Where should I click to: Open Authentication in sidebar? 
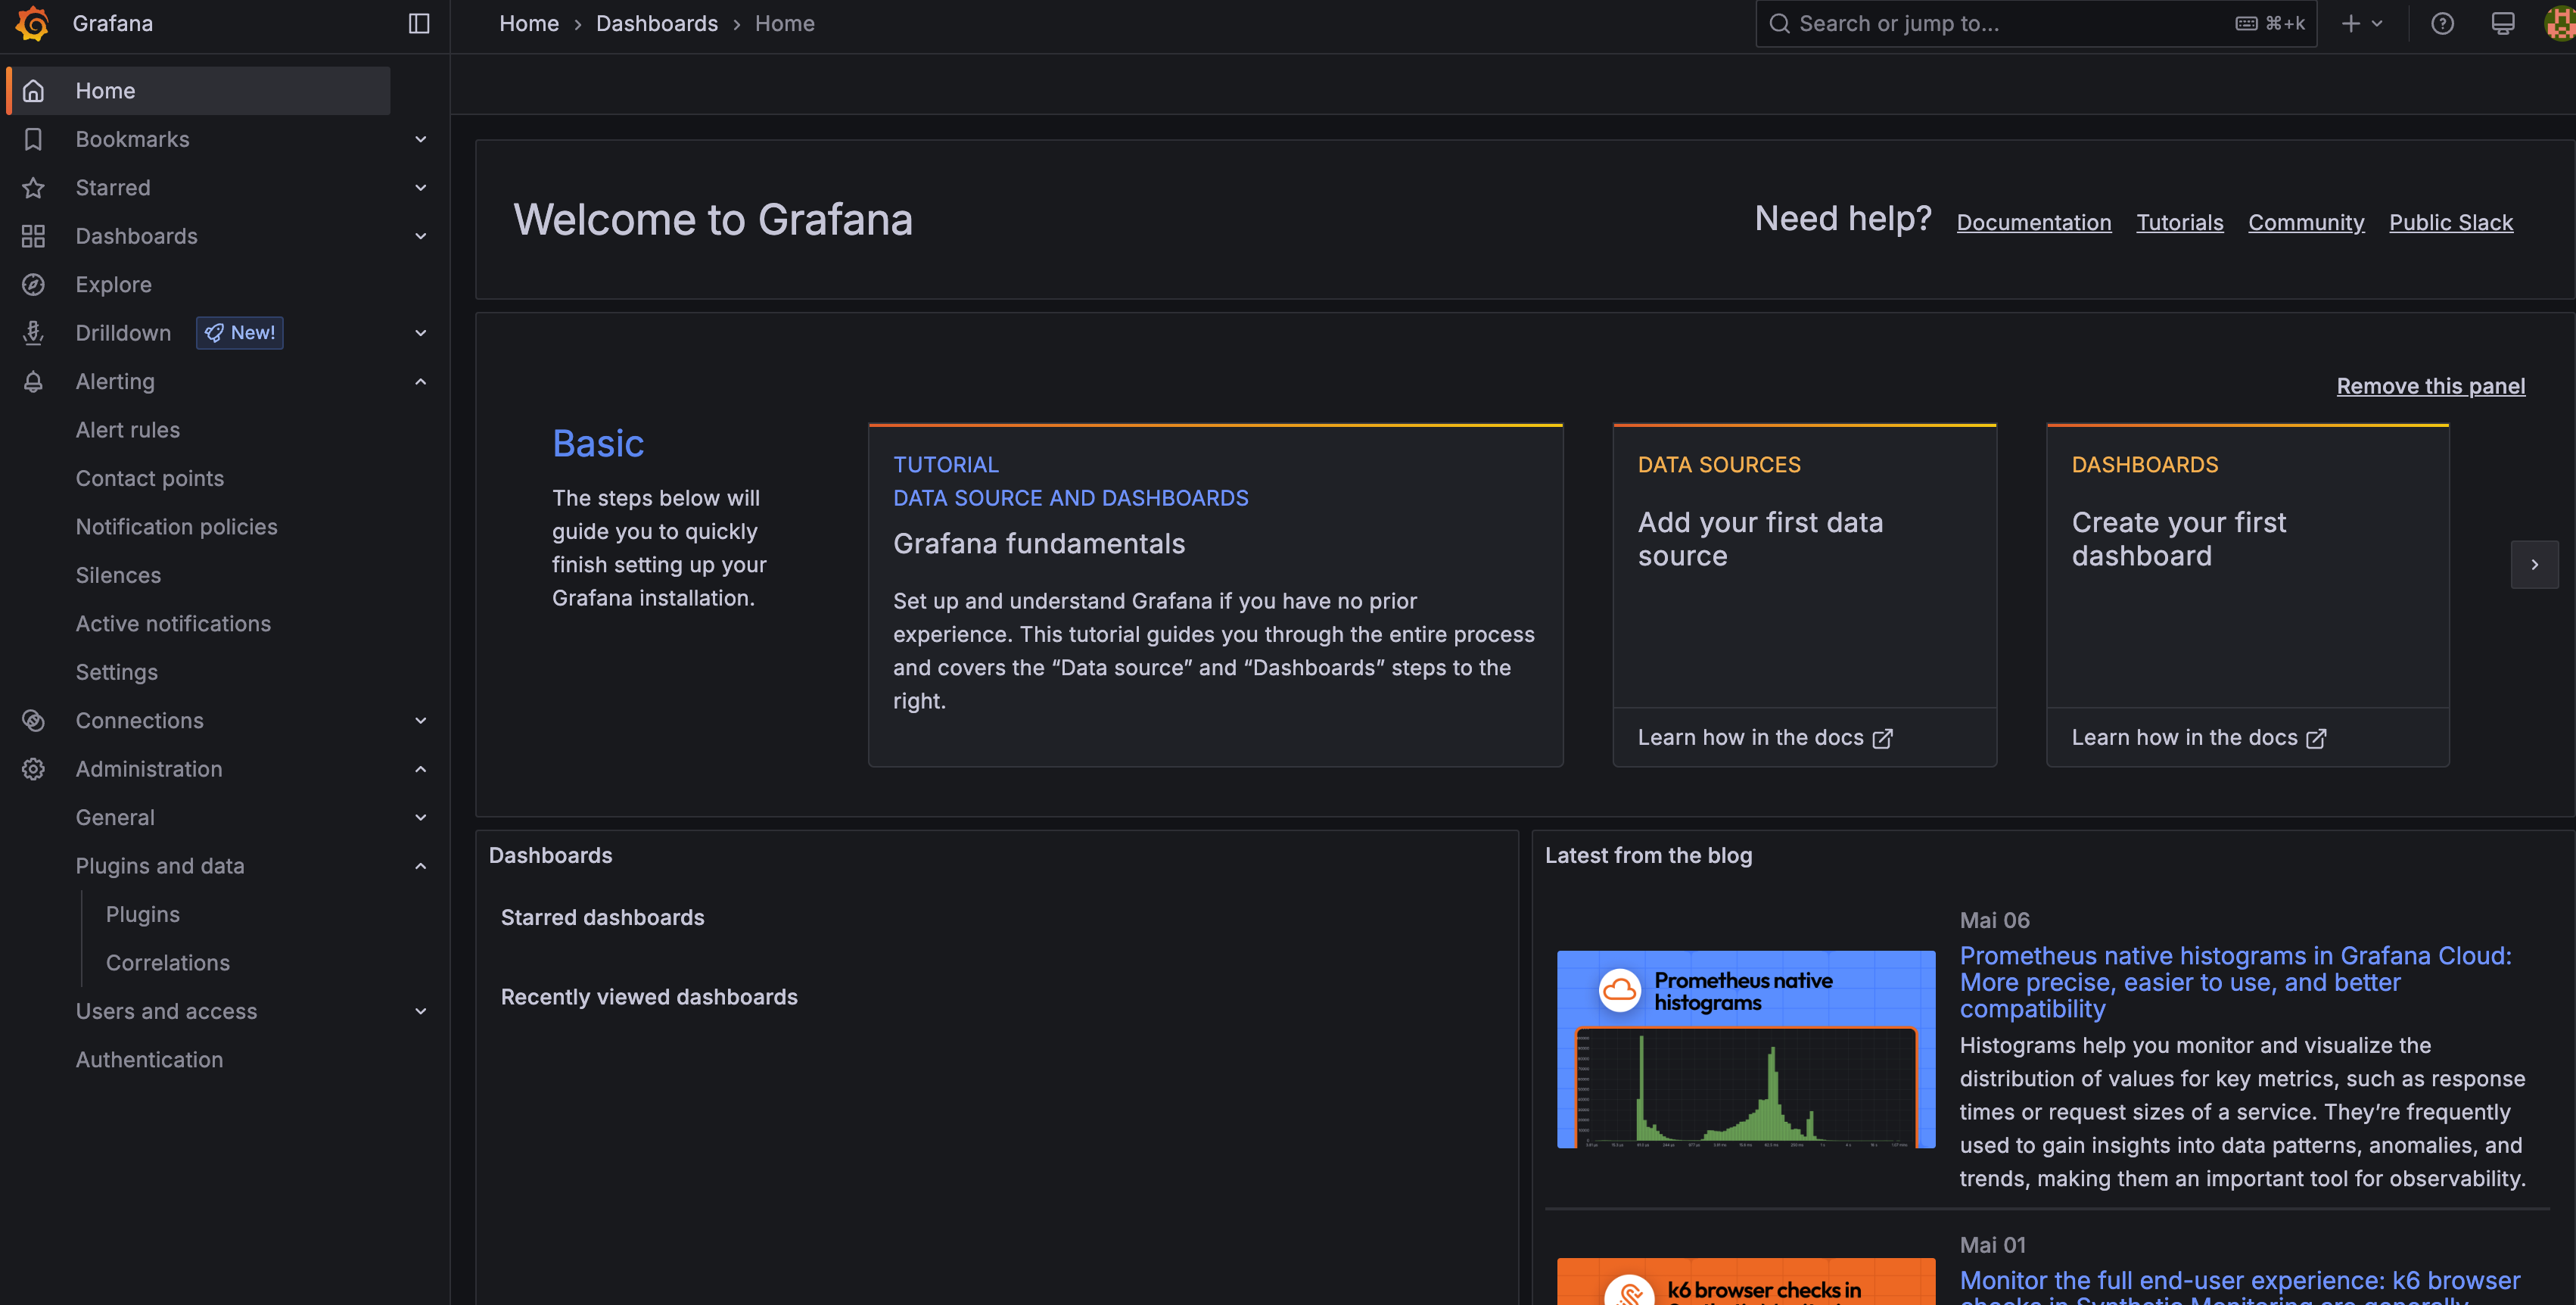pos(150,1060)
